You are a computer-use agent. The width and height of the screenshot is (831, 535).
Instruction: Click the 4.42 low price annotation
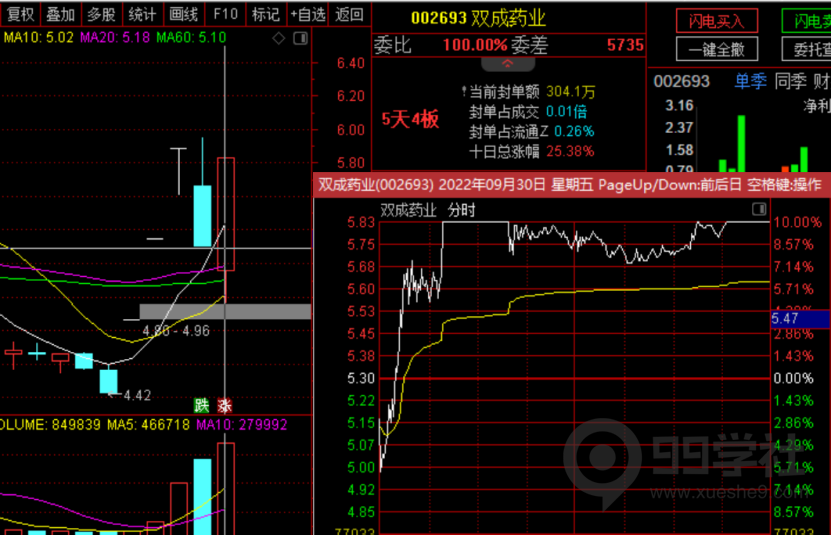tap(137, 396)
